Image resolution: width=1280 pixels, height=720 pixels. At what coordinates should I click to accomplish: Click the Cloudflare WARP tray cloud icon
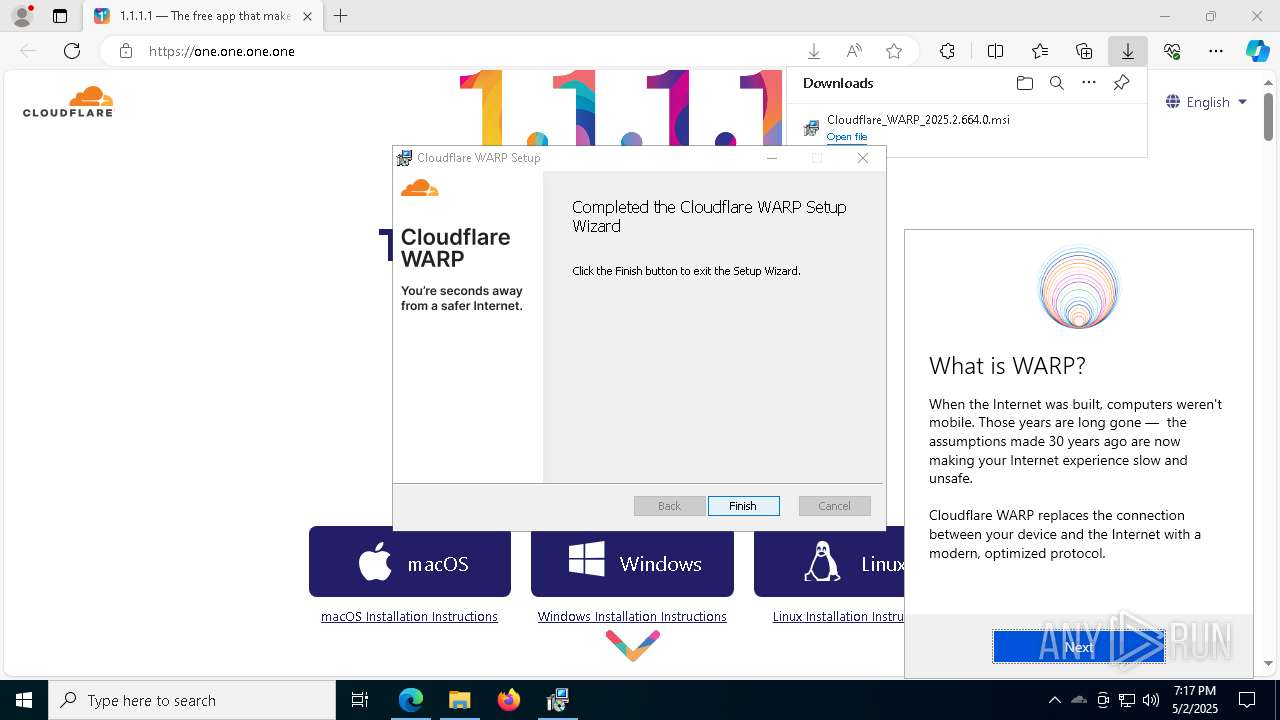(x=1079, y=700)
